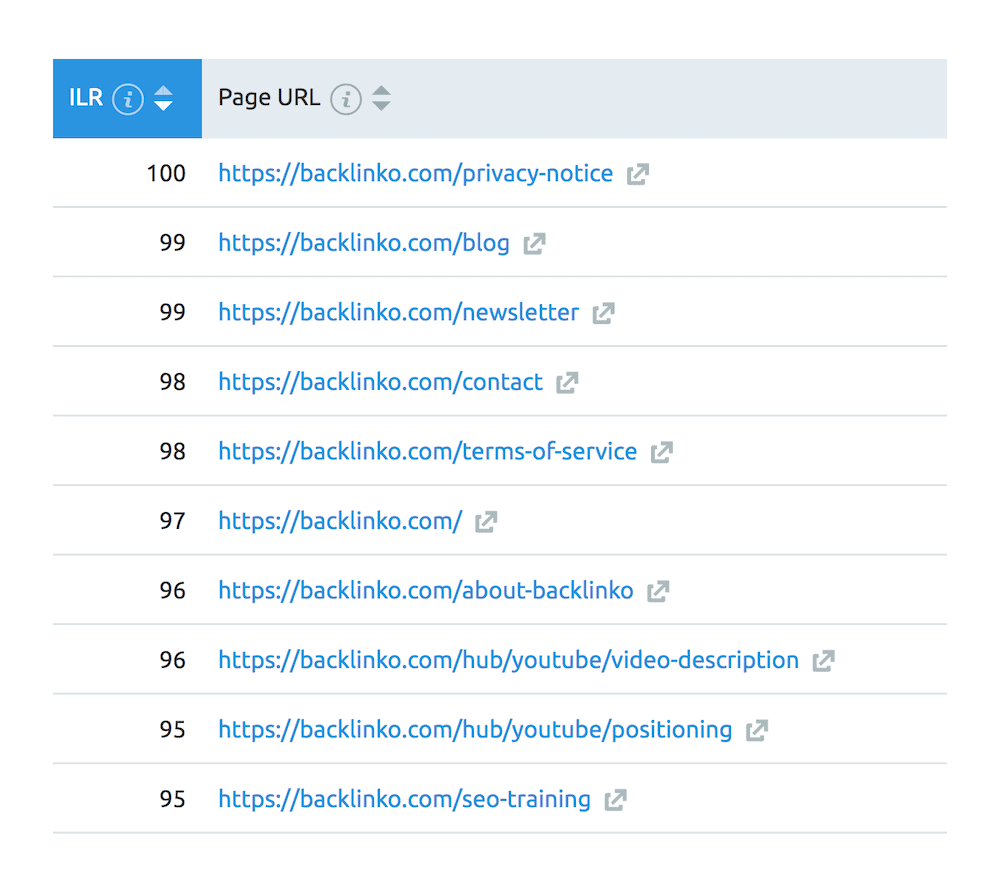1000x894 pixels.
Task: Select ILR value 95 in seo-training row
Action: click(172, 799)
